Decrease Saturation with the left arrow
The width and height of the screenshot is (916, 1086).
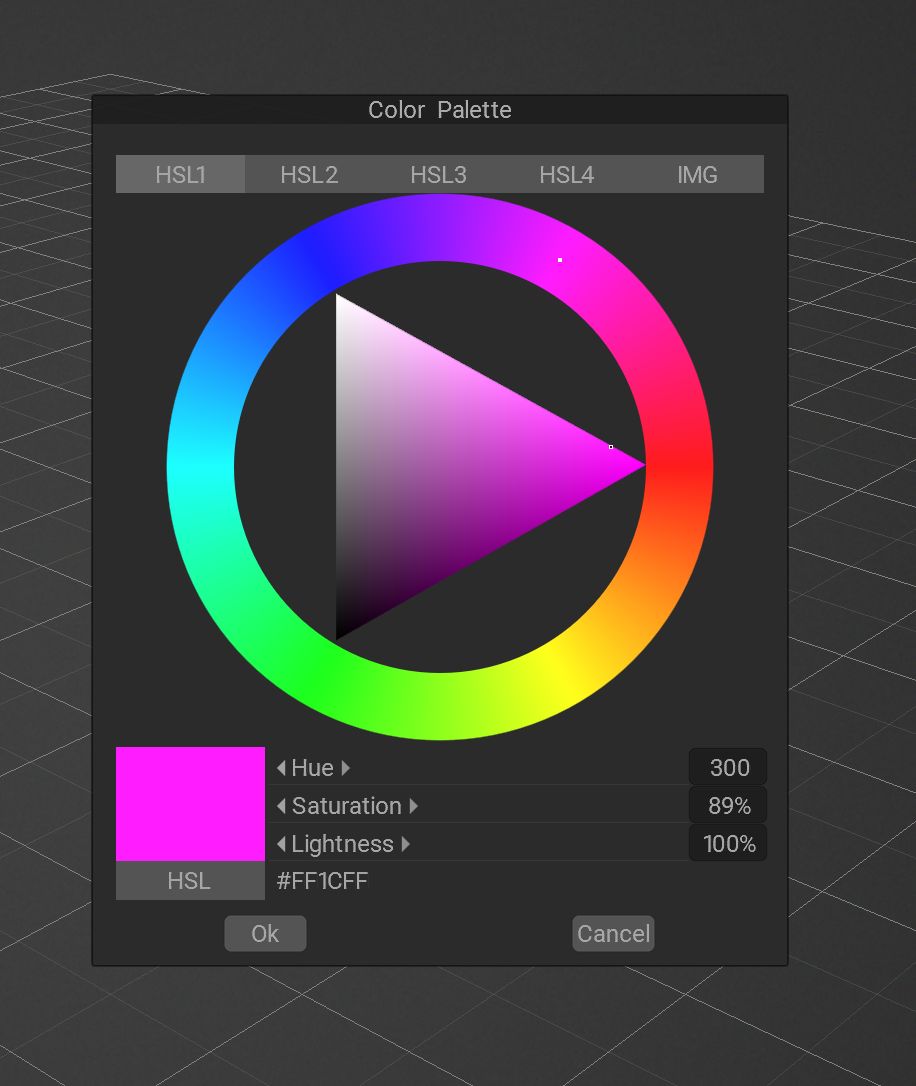click(x=281, y=806)
